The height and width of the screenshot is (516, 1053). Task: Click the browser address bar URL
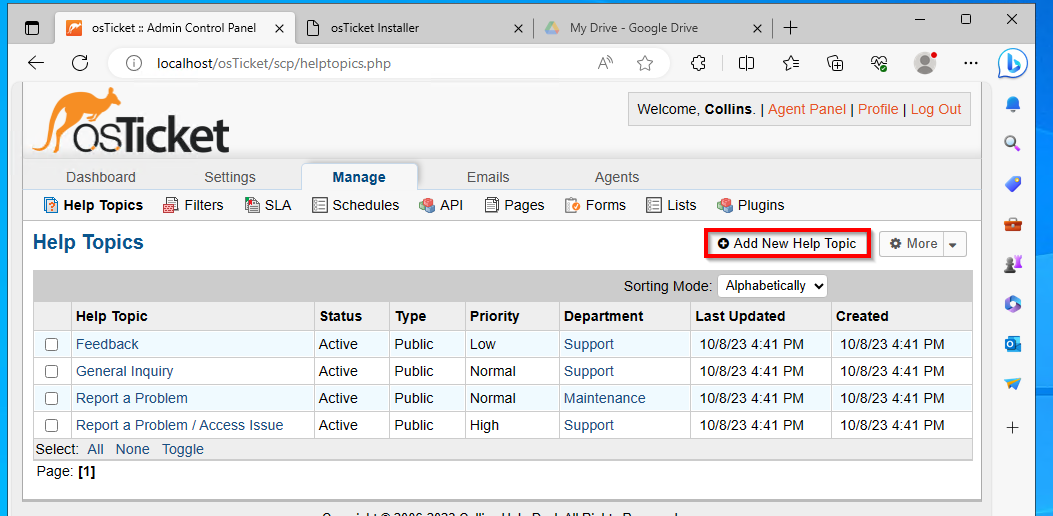pos(273,64)
